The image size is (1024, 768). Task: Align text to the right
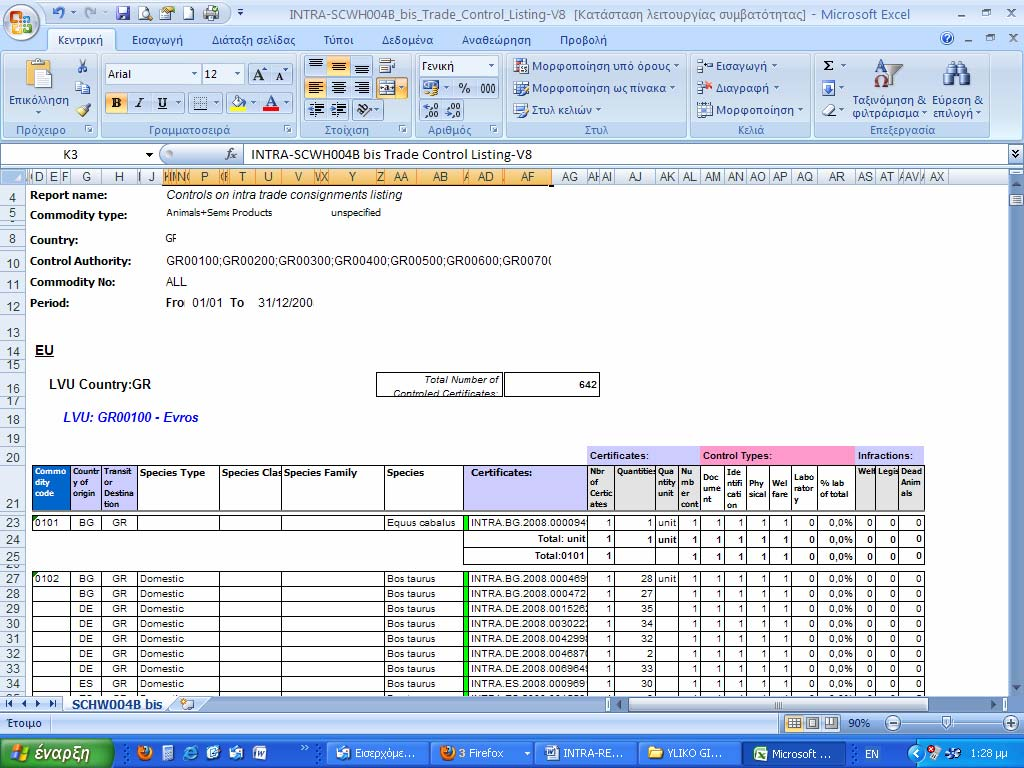tap(361, 88)
